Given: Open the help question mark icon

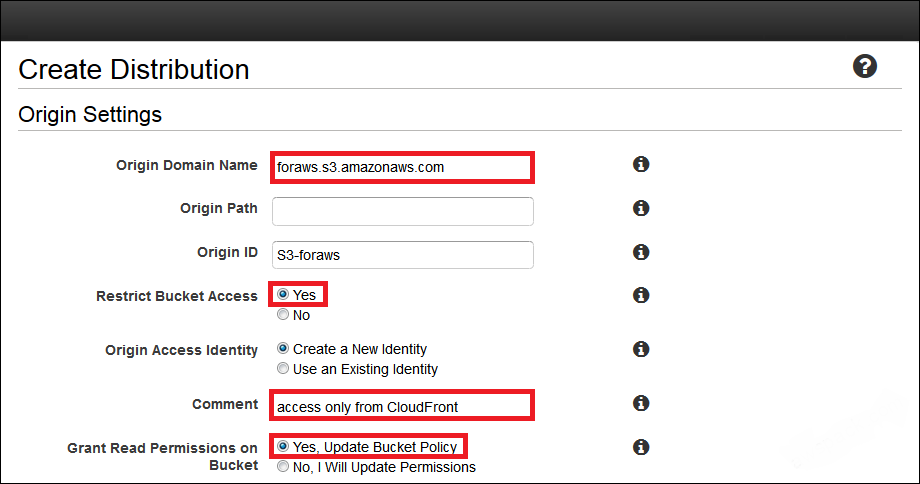Looking at the screenshot, I should pyautogui.click(x=865, y=66).
